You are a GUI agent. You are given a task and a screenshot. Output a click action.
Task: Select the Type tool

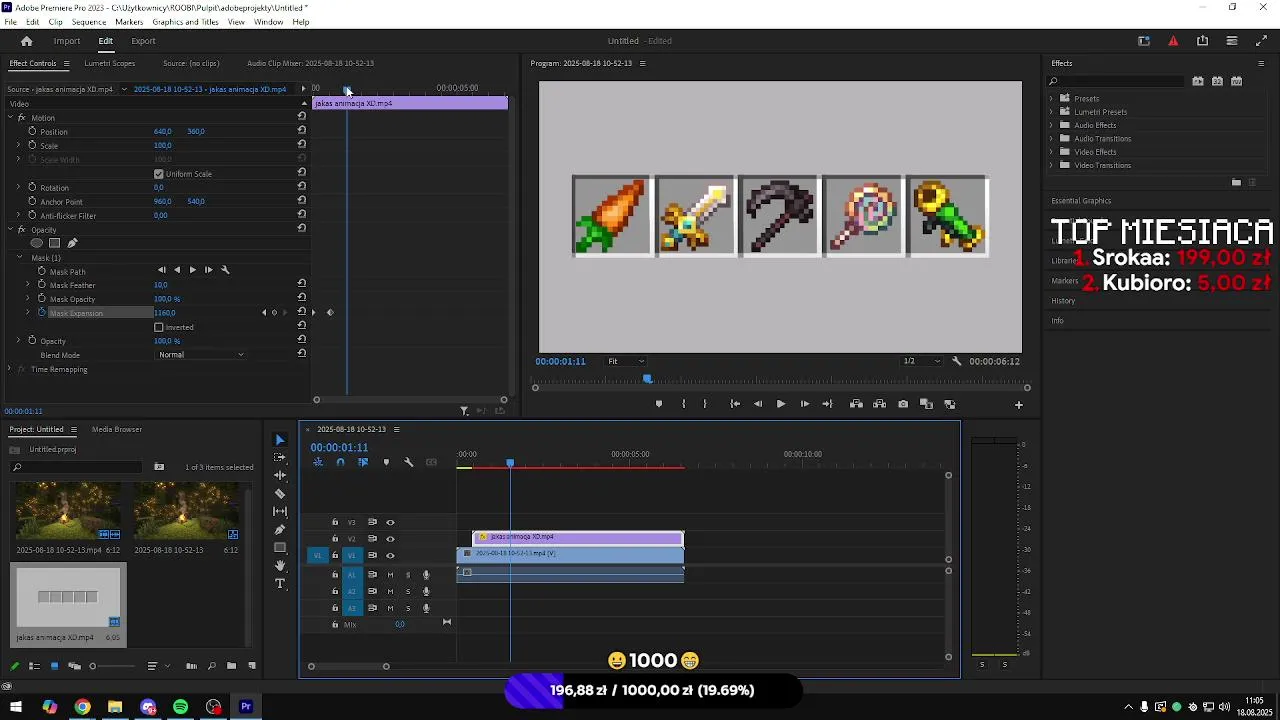(x=280, y=584)
